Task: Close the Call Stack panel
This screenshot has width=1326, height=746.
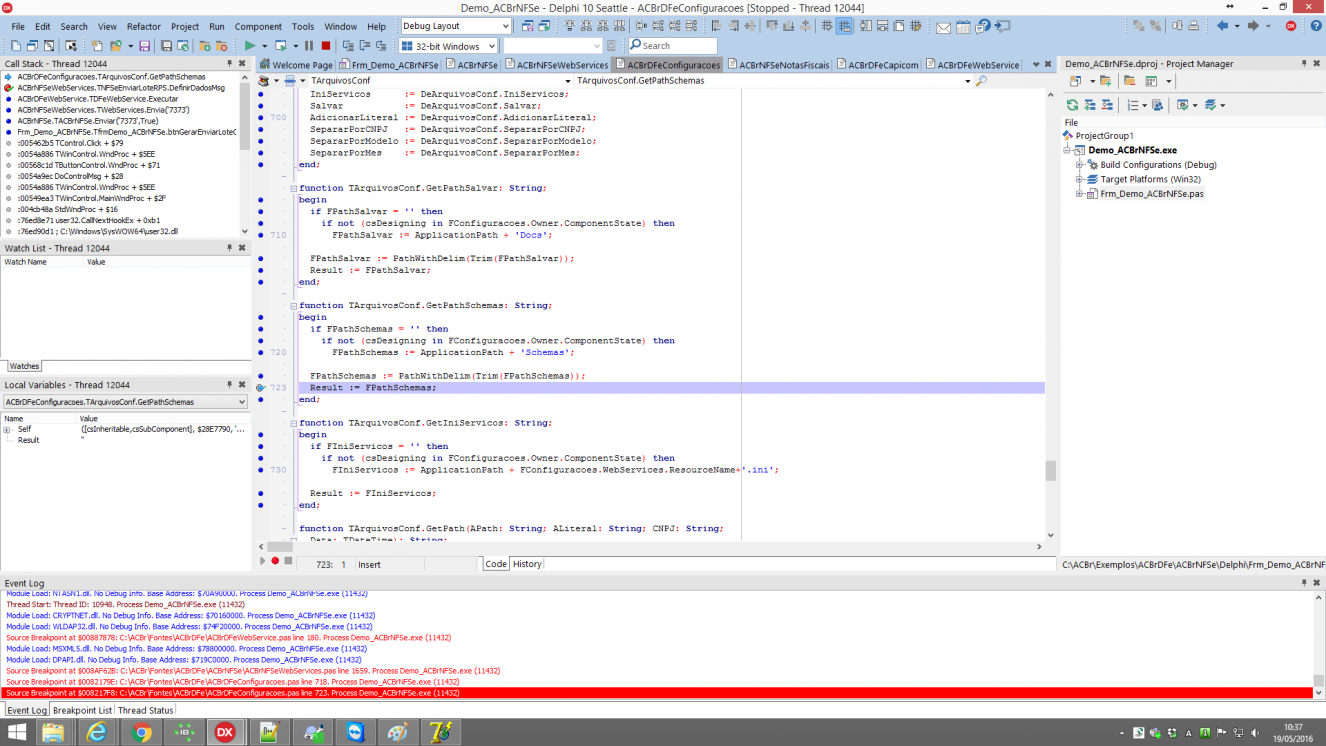Action: pyautogui.click(x=243, y=64)
